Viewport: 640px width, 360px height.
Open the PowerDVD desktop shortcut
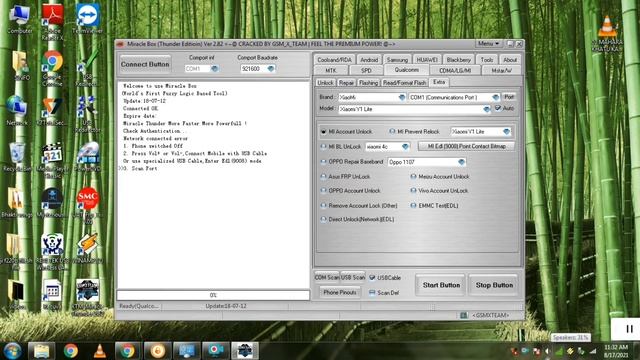click(88, 157)
